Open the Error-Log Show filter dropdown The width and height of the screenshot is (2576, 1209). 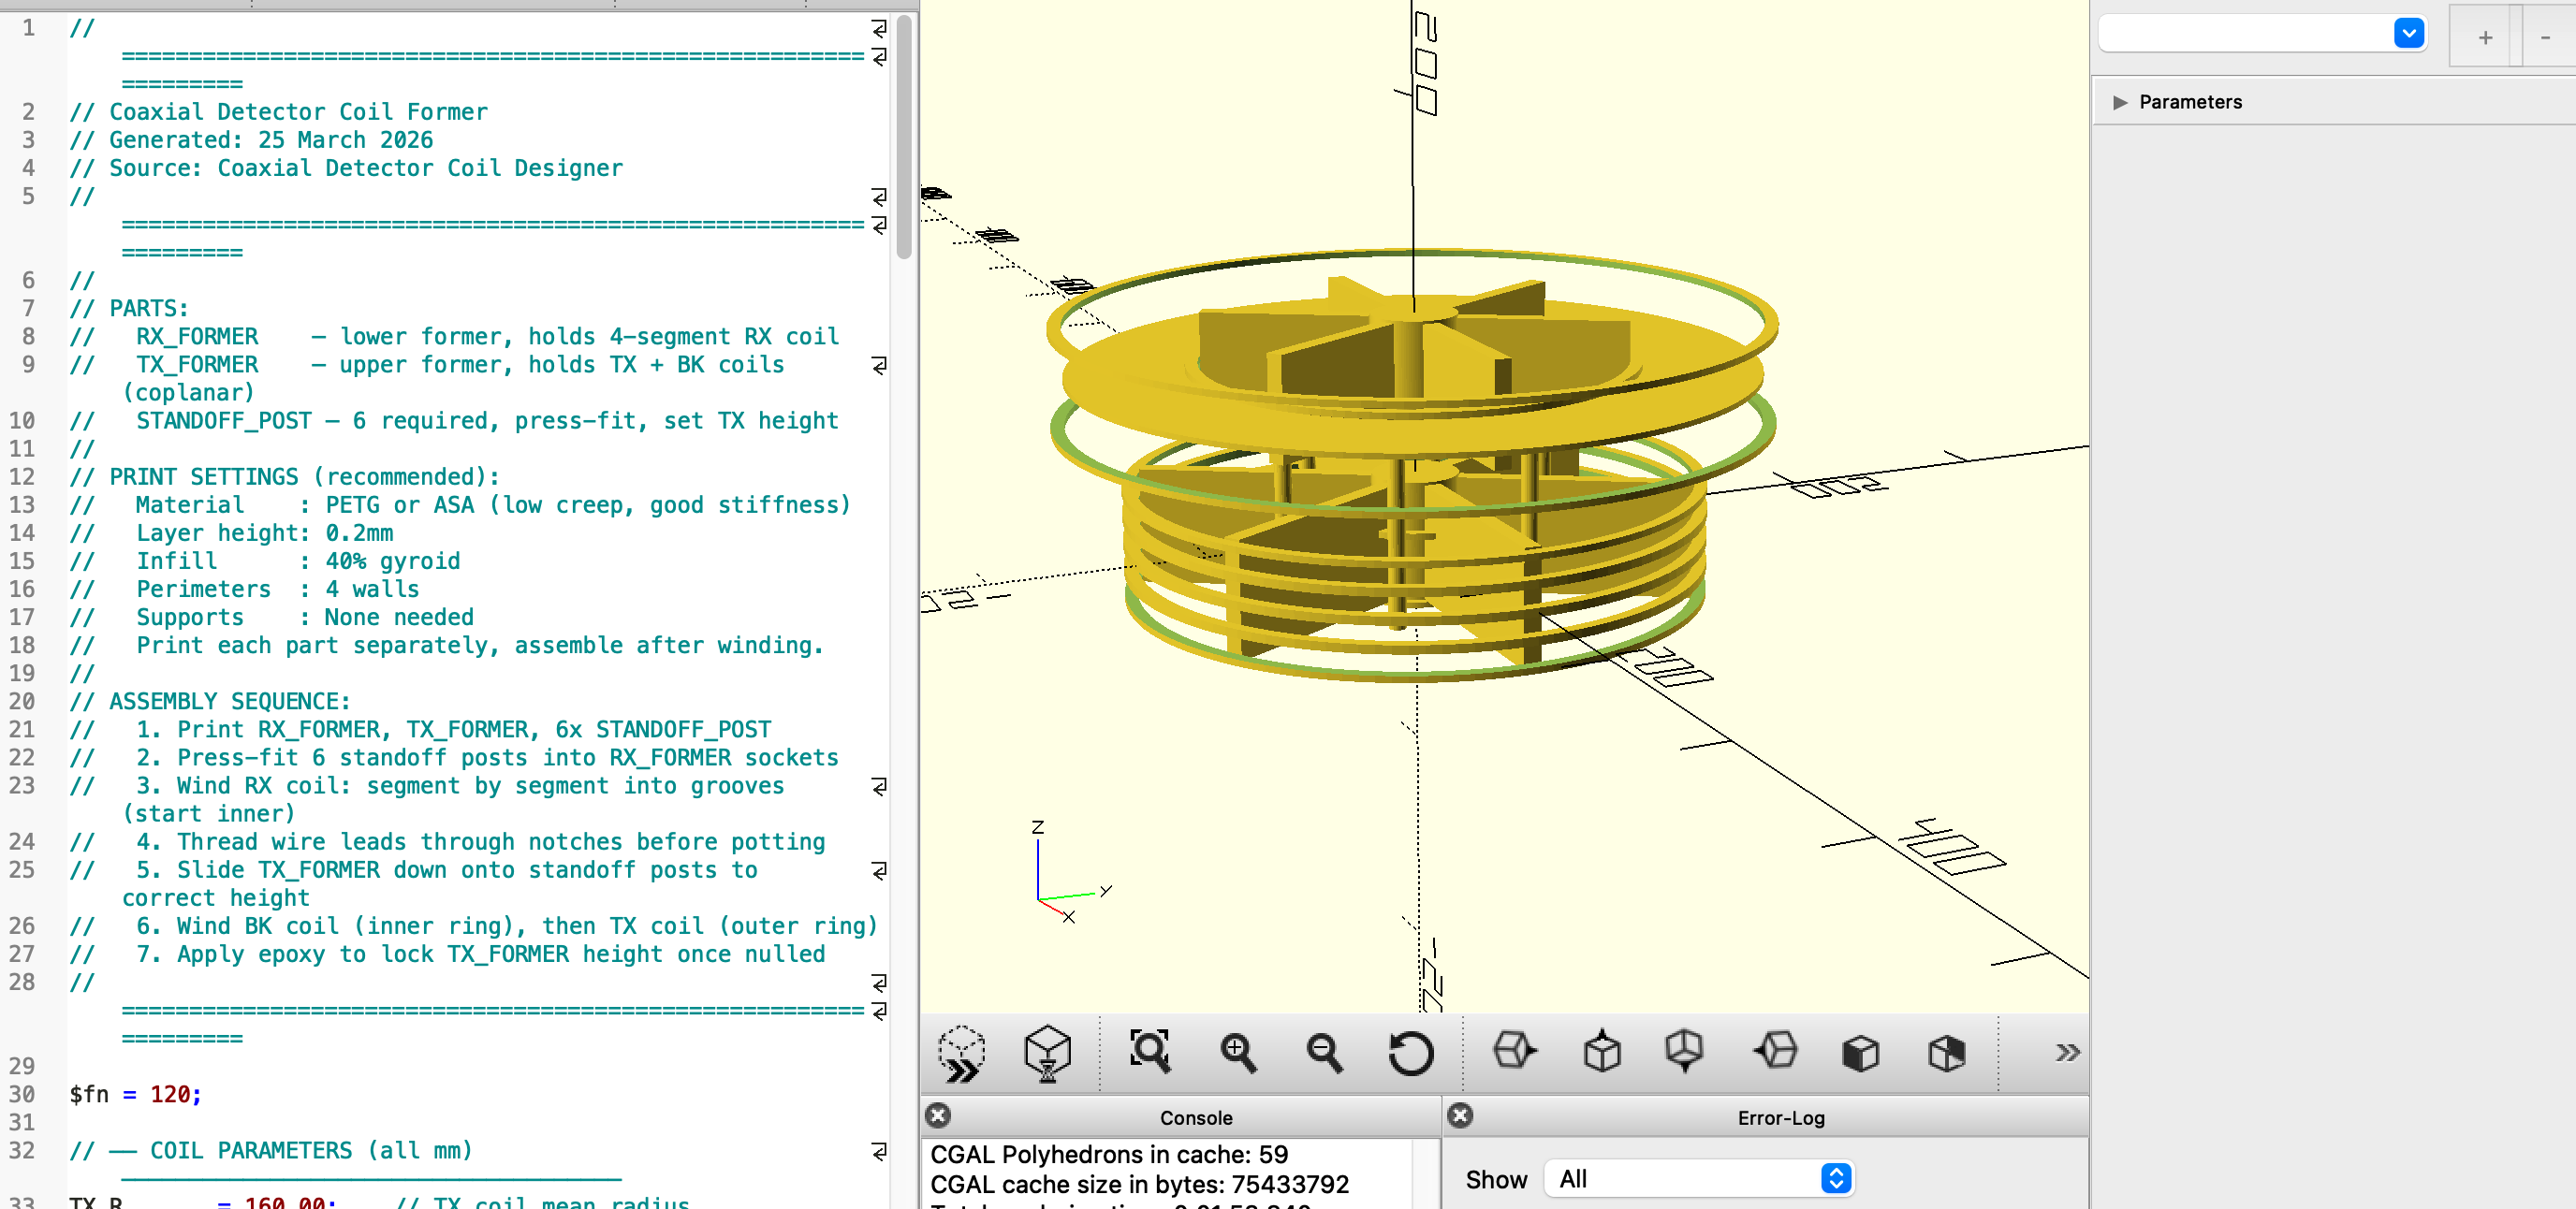pyautogui.click(x=1698, y=1179)
